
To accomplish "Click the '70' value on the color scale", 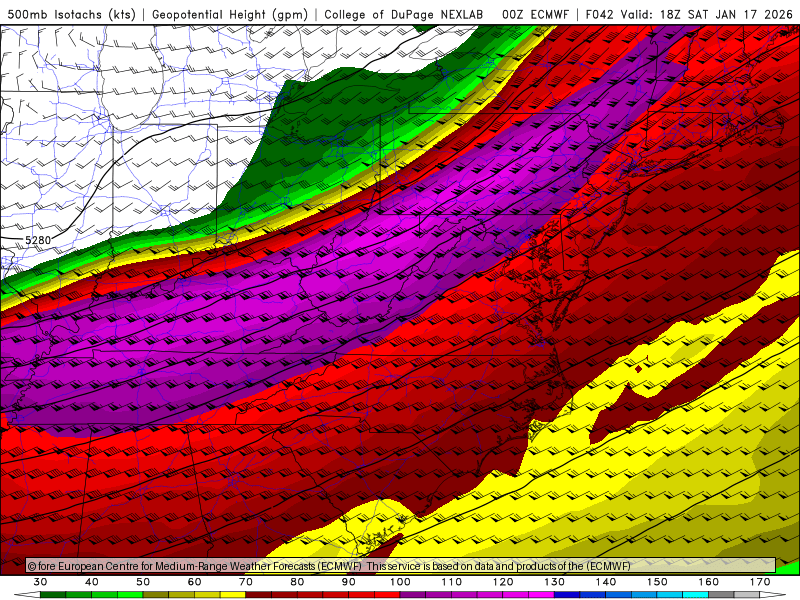I will 246,582.
